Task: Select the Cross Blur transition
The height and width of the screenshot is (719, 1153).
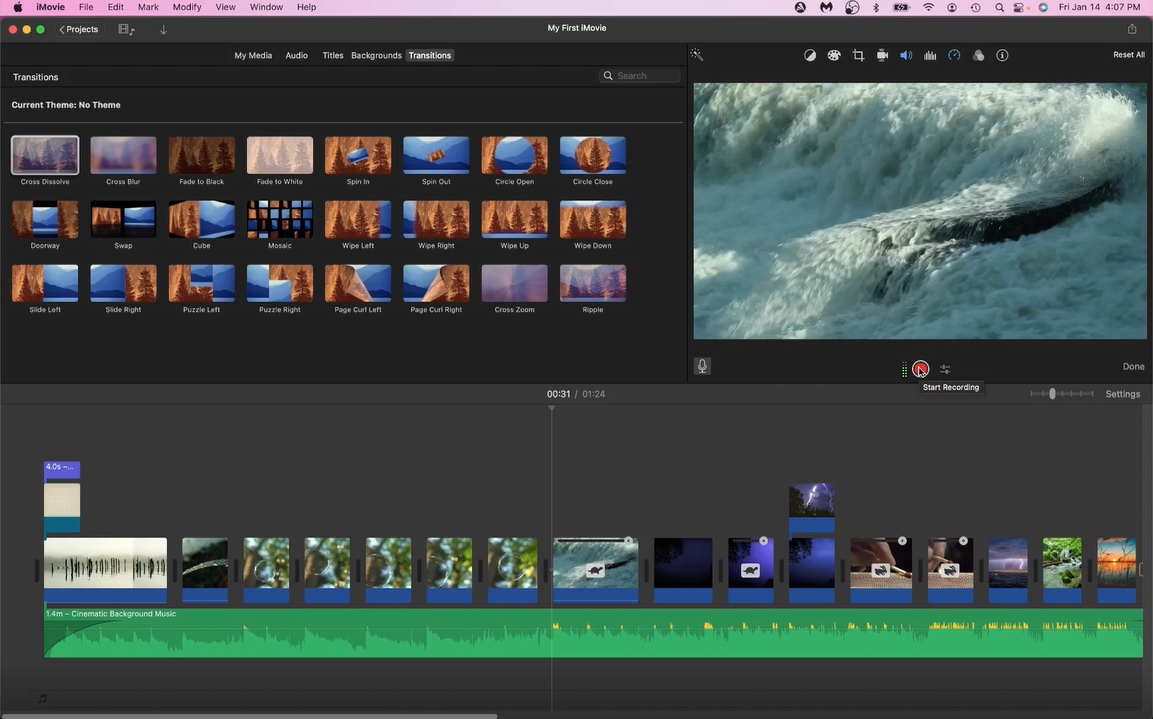Action: [123, 155]
